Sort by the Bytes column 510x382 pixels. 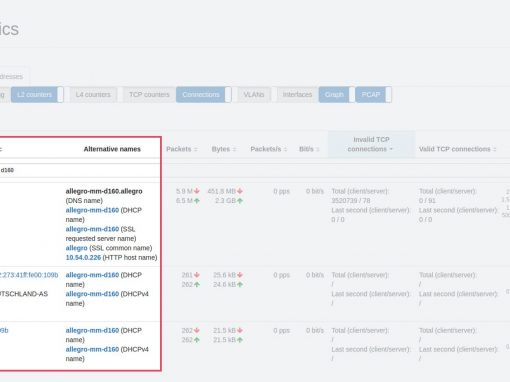(x=224, y=149)
